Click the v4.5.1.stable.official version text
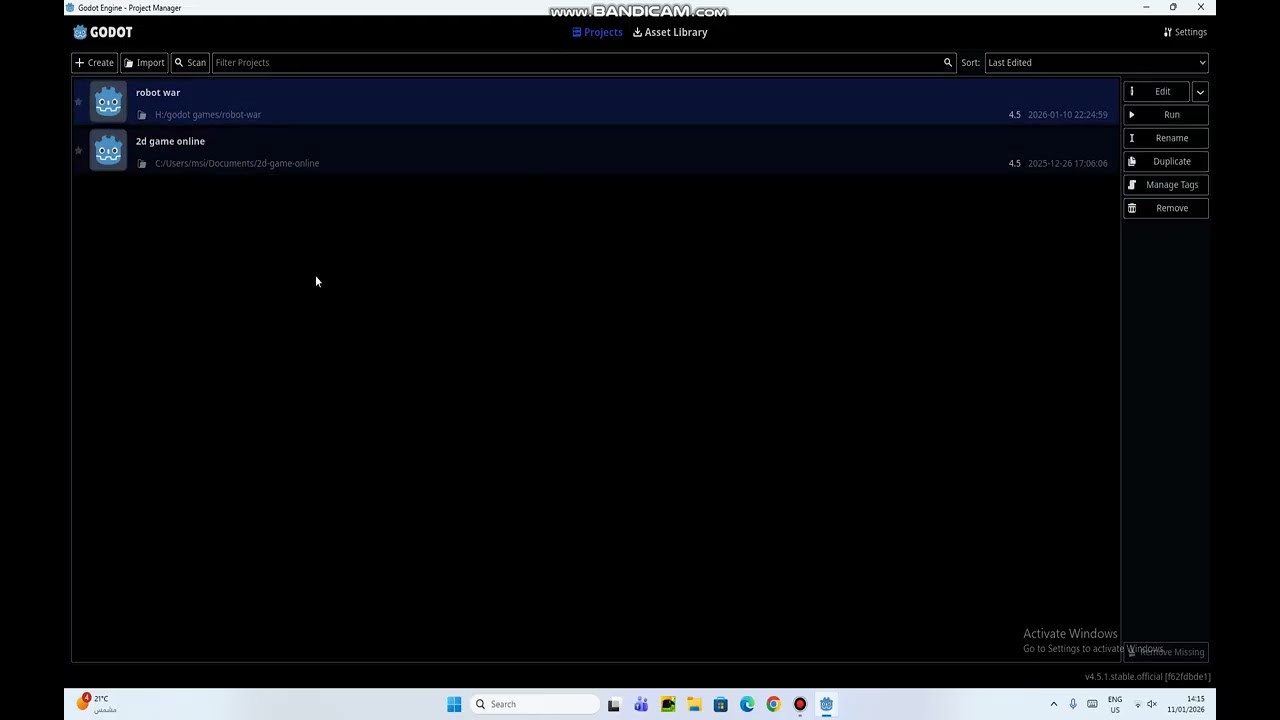Screen dimensions: 1280x720 1148,677
